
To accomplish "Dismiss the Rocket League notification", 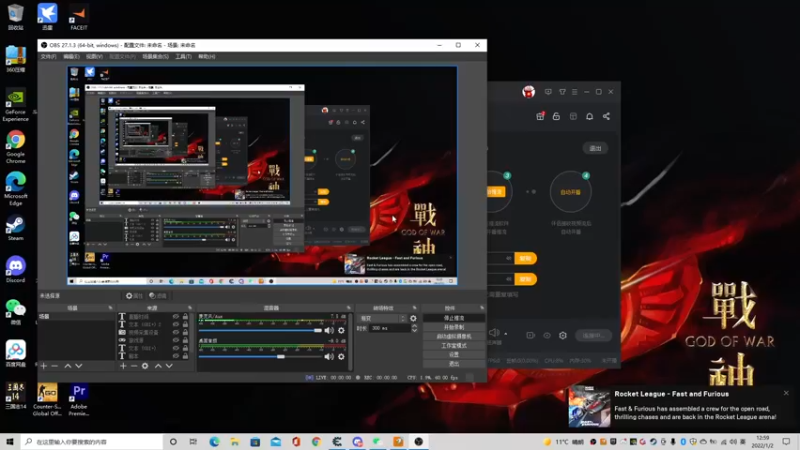I will (x=786, y=393).
